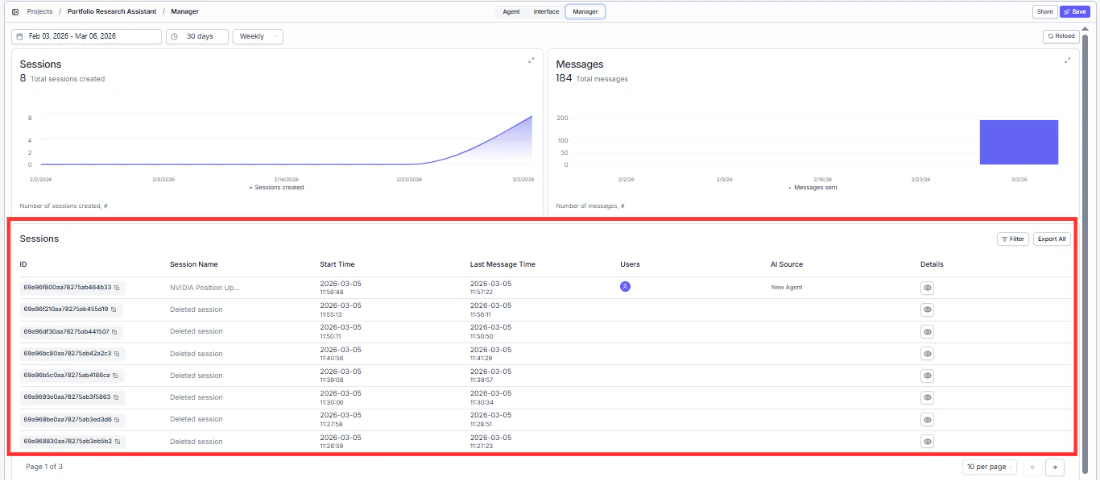Click the Save button
This screenshot has height=480, width=1100.
1075,11
